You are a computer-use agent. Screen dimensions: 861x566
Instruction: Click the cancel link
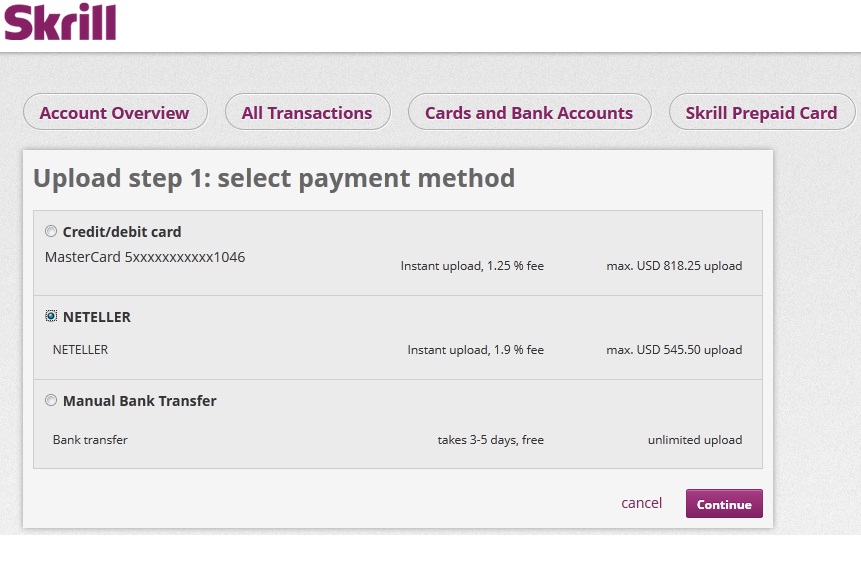coord(641,503)
